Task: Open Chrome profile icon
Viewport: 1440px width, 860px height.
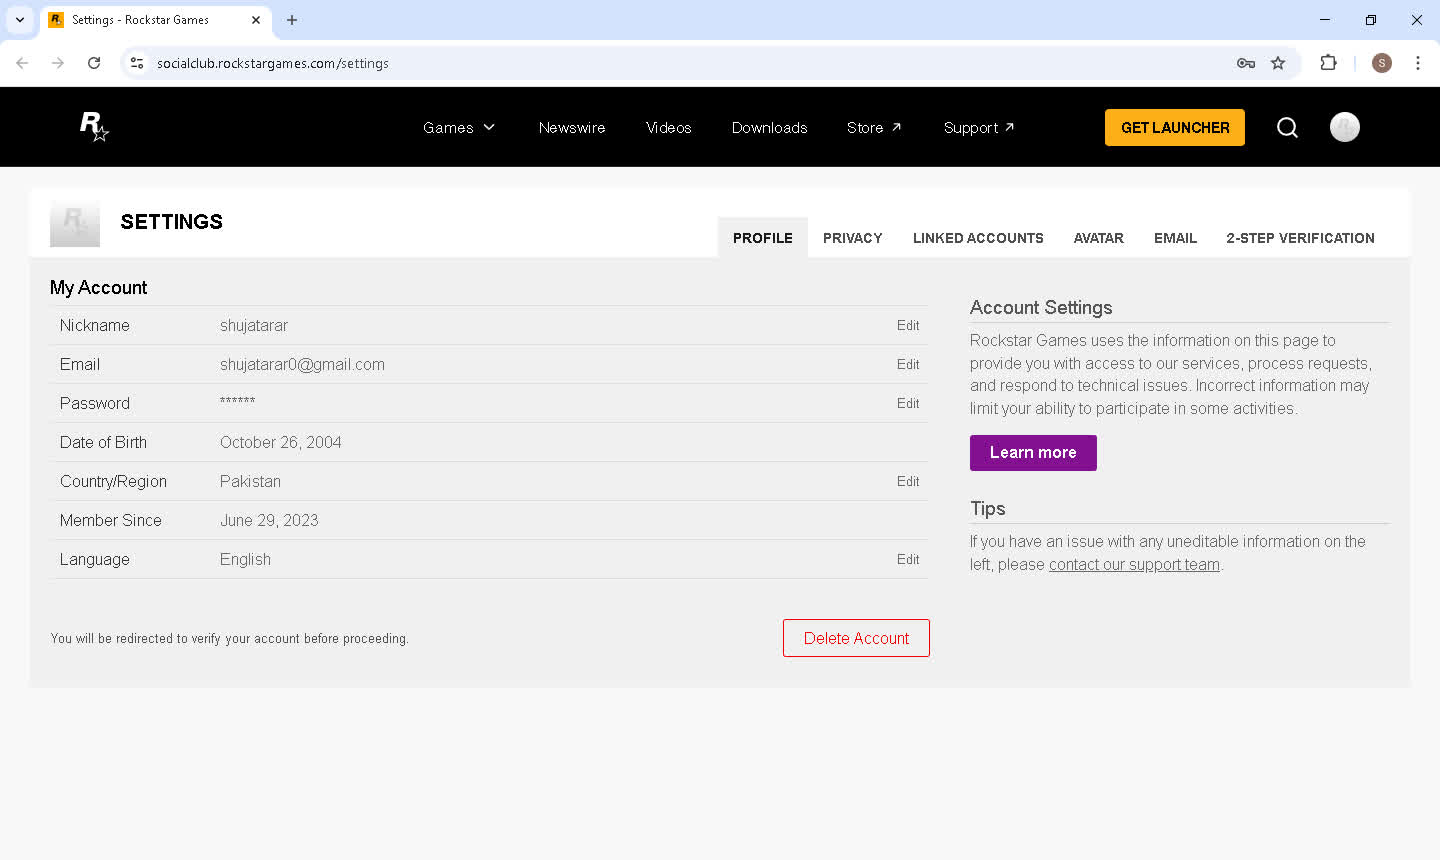Action: (x=1382, y=63)
